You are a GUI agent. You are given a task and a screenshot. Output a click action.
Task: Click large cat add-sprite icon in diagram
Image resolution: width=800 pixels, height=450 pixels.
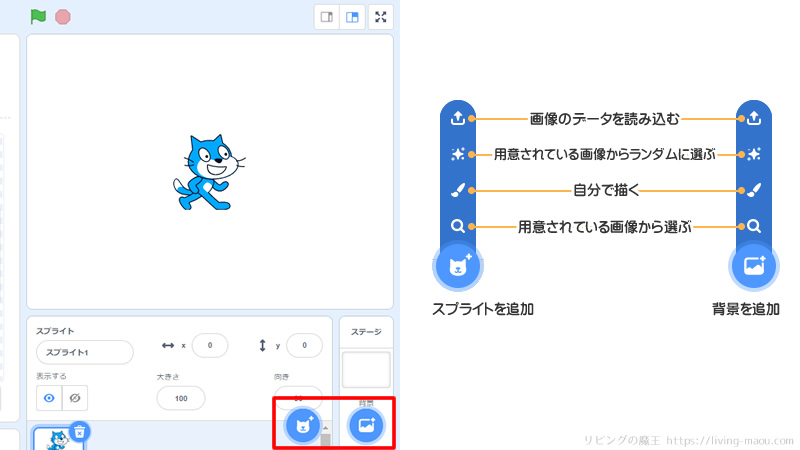(x=458, y=266)
